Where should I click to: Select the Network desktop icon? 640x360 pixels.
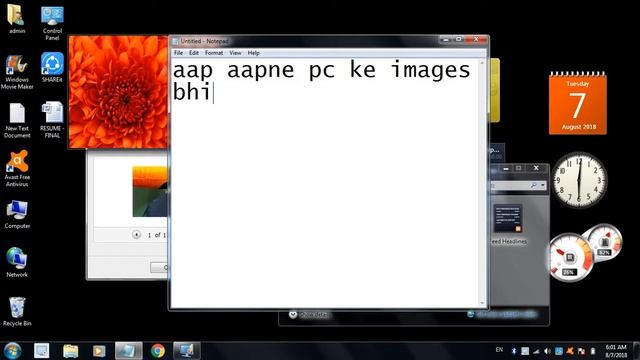pyautogui.click(x=17, y=262)
